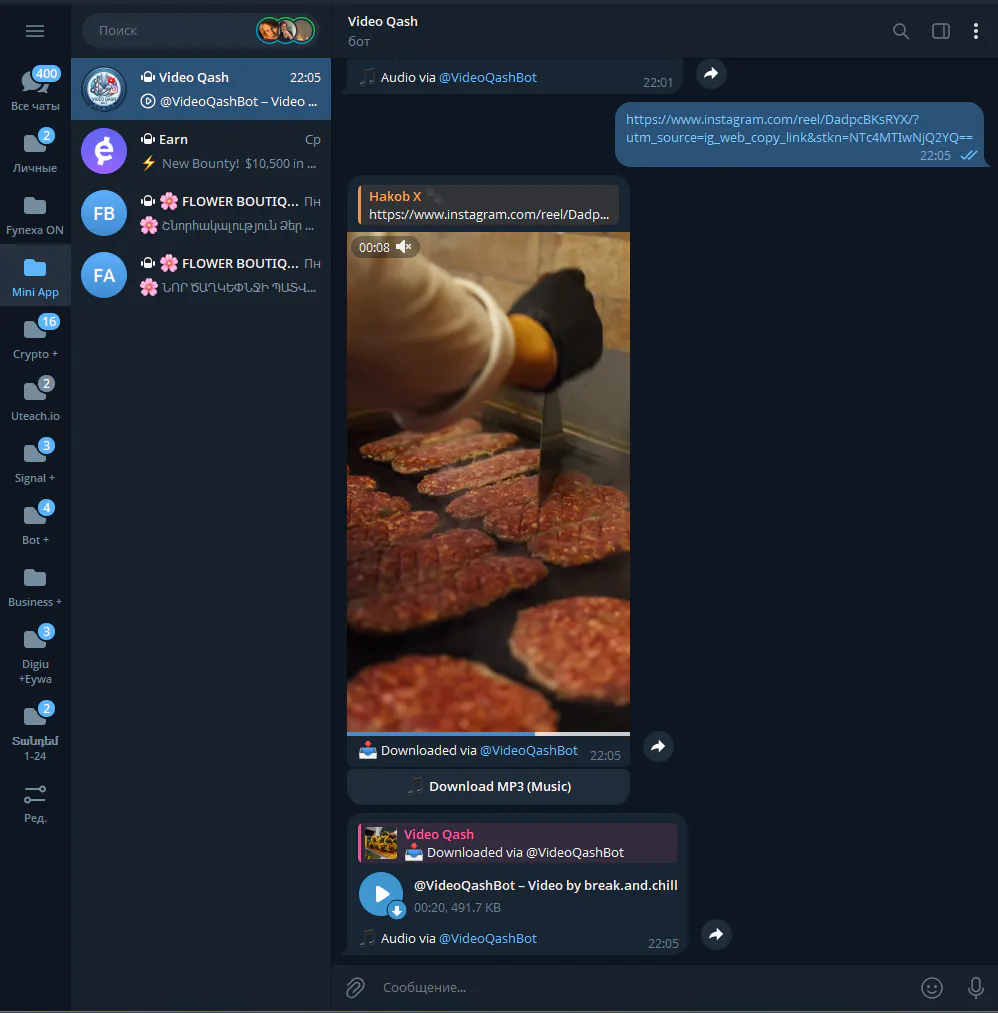This screenshot has width=998, height=1013.
Task: Open @VideoQashBot link in last audio message
Action: [x=488, y=939]
